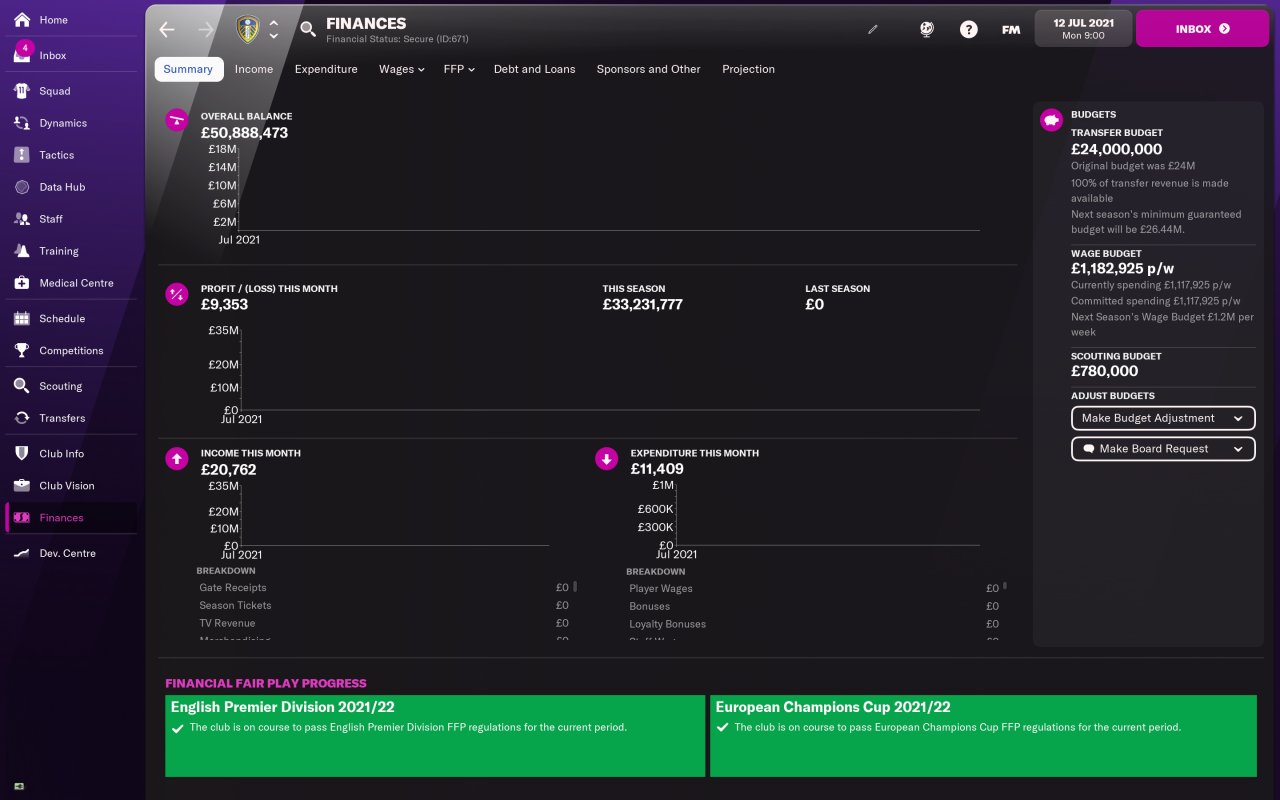Click the income this month value £20,762
Image resolution: width=1280 pixels, height=800 pixels.
coord(228,469)
